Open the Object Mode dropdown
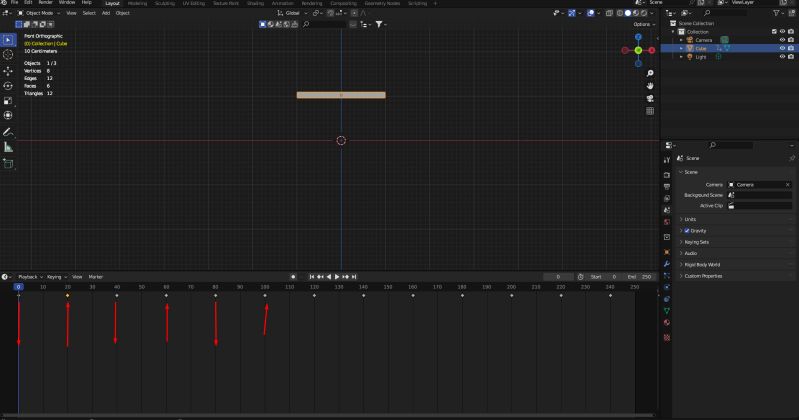799x420 pixels. [38, 13]
